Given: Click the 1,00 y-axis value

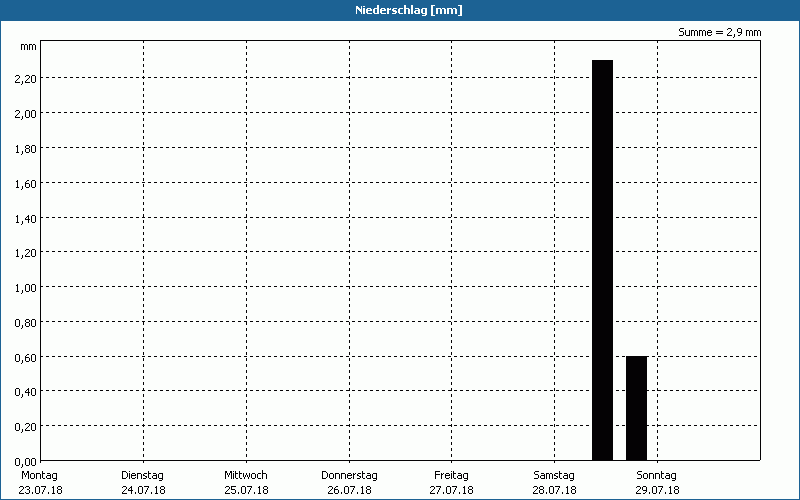Looking at the screenshot, I should (x=26, y=288).
